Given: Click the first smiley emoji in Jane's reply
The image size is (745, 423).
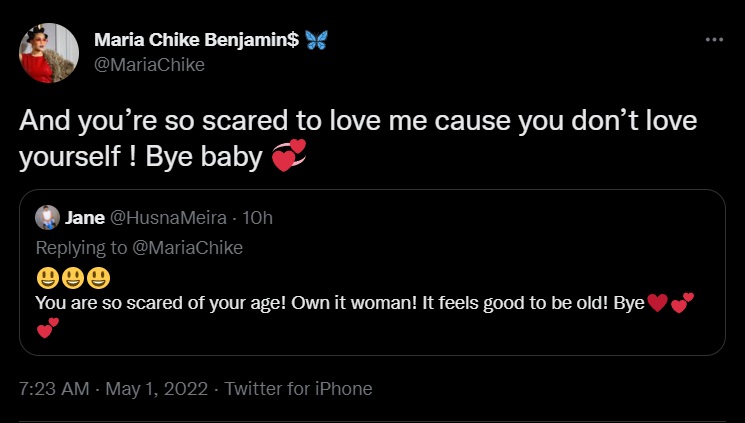Looking at the screenshot, I should click(47, 278).
